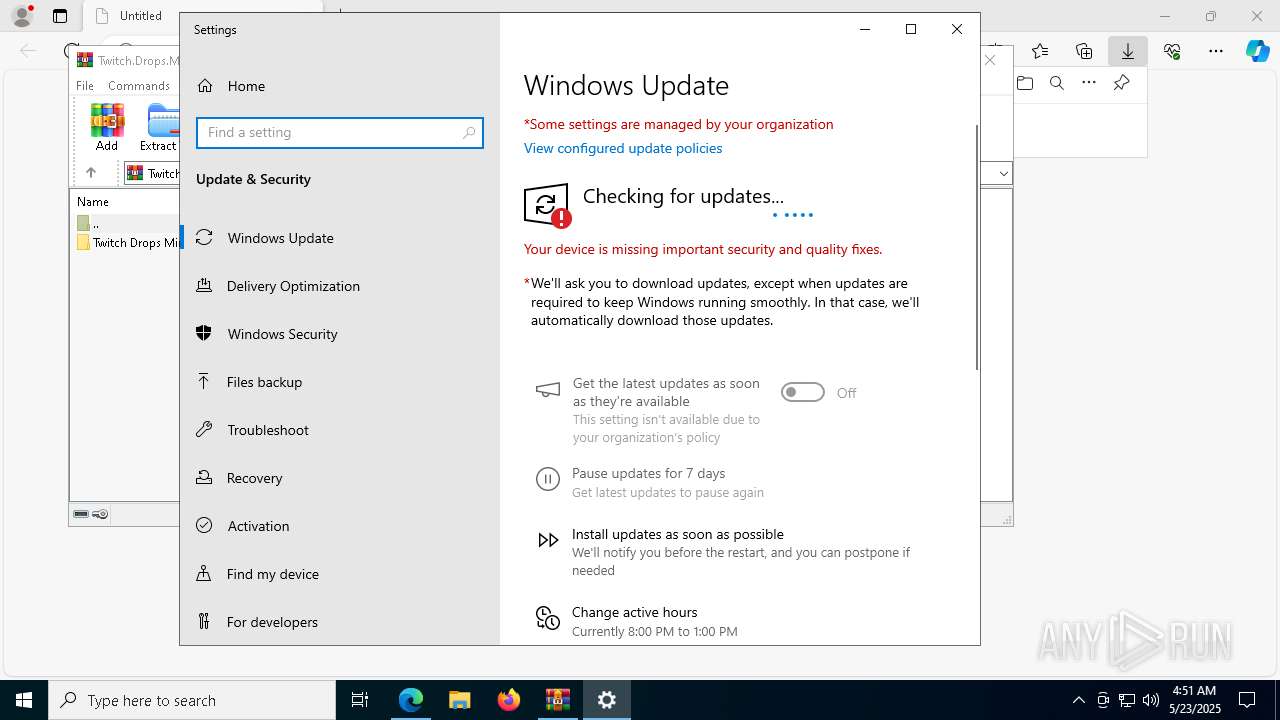The image size is (1280, 720).
Task: Open Edge Settings and more ellipsis
Action: point(1216,51)
